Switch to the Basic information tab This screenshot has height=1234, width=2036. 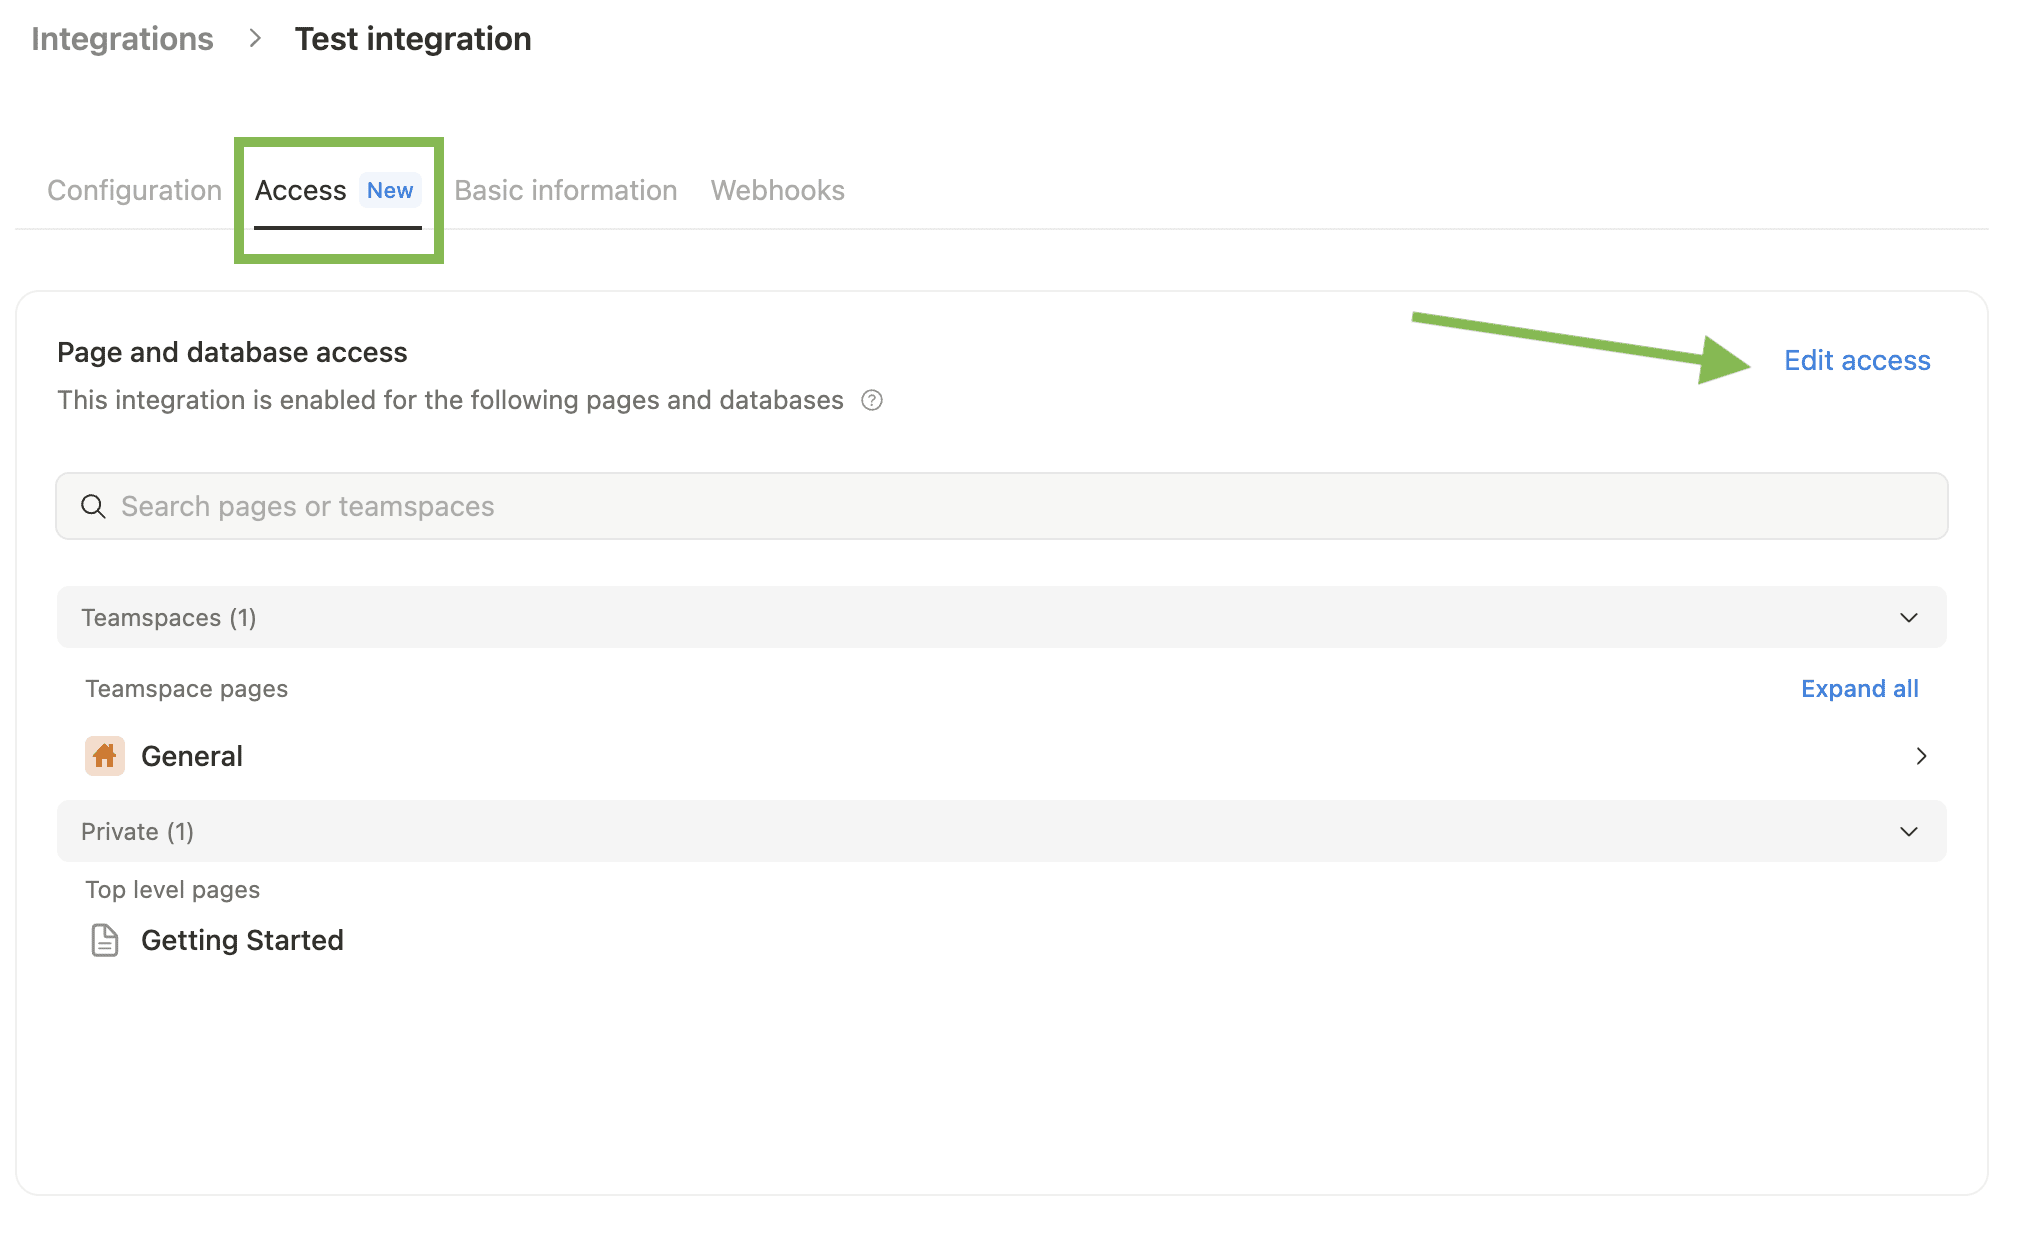tap(565, 190)
